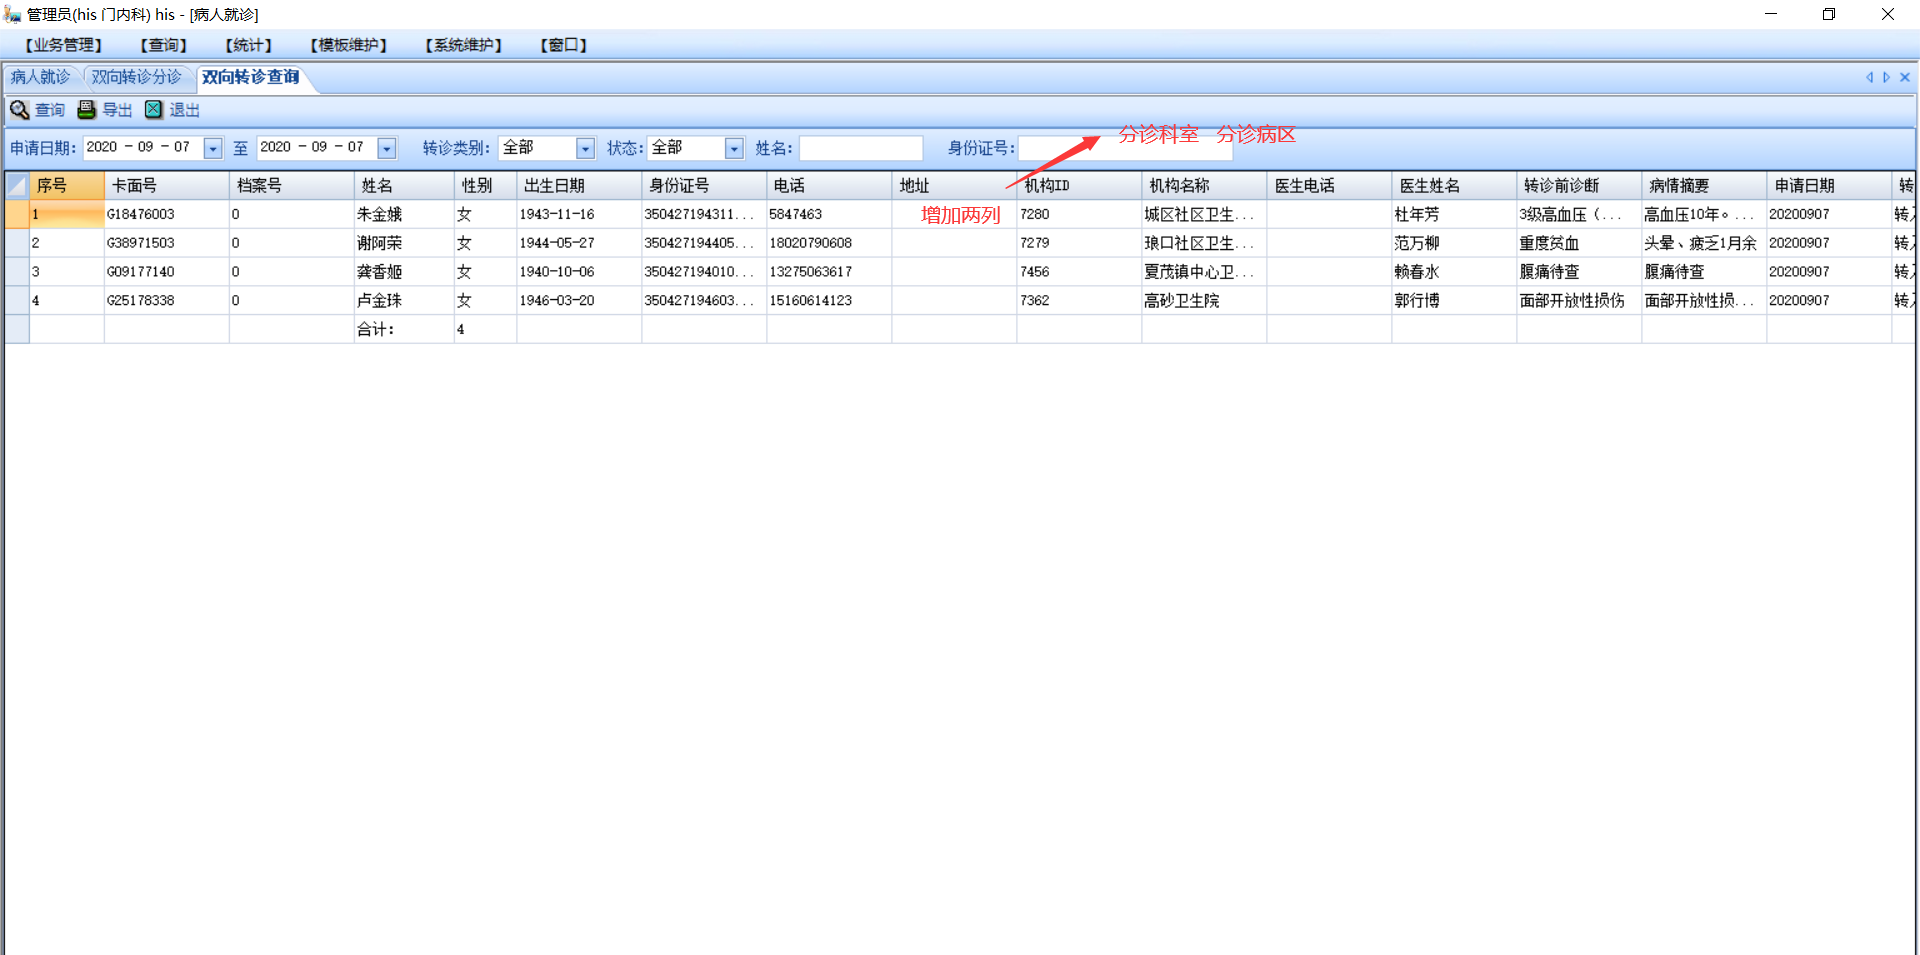This screenshot has width=1920, height=955.
Task: Expand the 转诊类别 combo box
Action: click(x=585, y=148)
